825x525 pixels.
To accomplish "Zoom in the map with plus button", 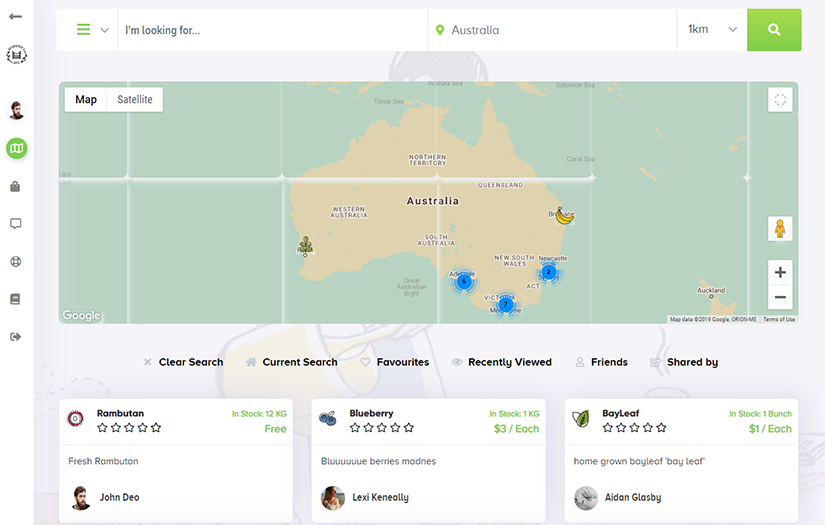I will tap(780, 272).
